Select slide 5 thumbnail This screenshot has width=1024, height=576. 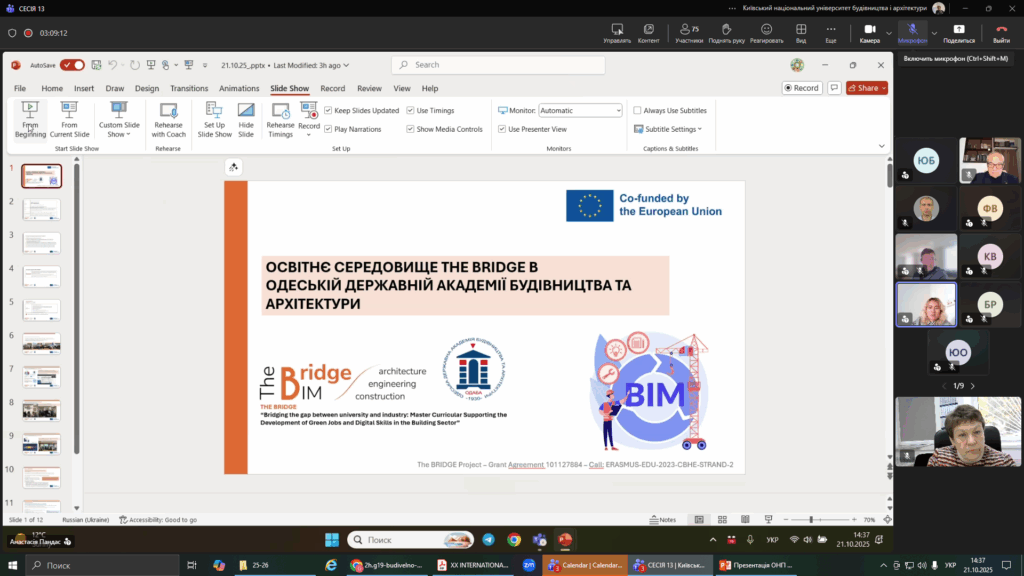point(41,309)
